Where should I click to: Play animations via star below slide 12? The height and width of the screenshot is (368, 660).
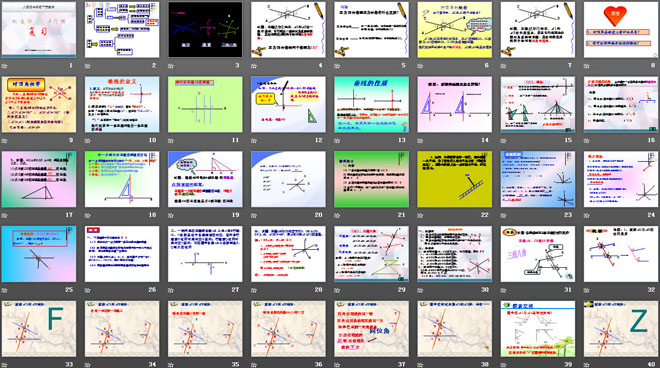(x=254, y=140)
